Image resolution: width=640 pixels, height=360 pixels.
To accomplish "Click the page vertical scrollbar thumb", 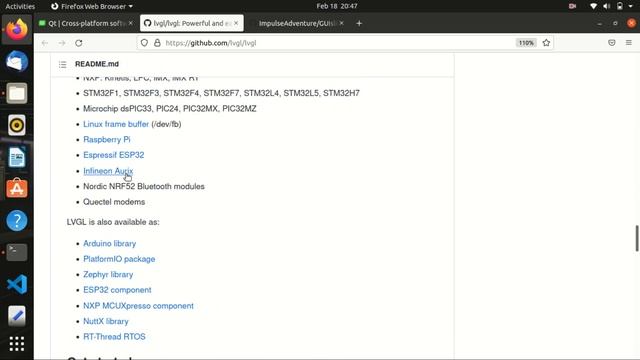I will click(x=637, y=238).
